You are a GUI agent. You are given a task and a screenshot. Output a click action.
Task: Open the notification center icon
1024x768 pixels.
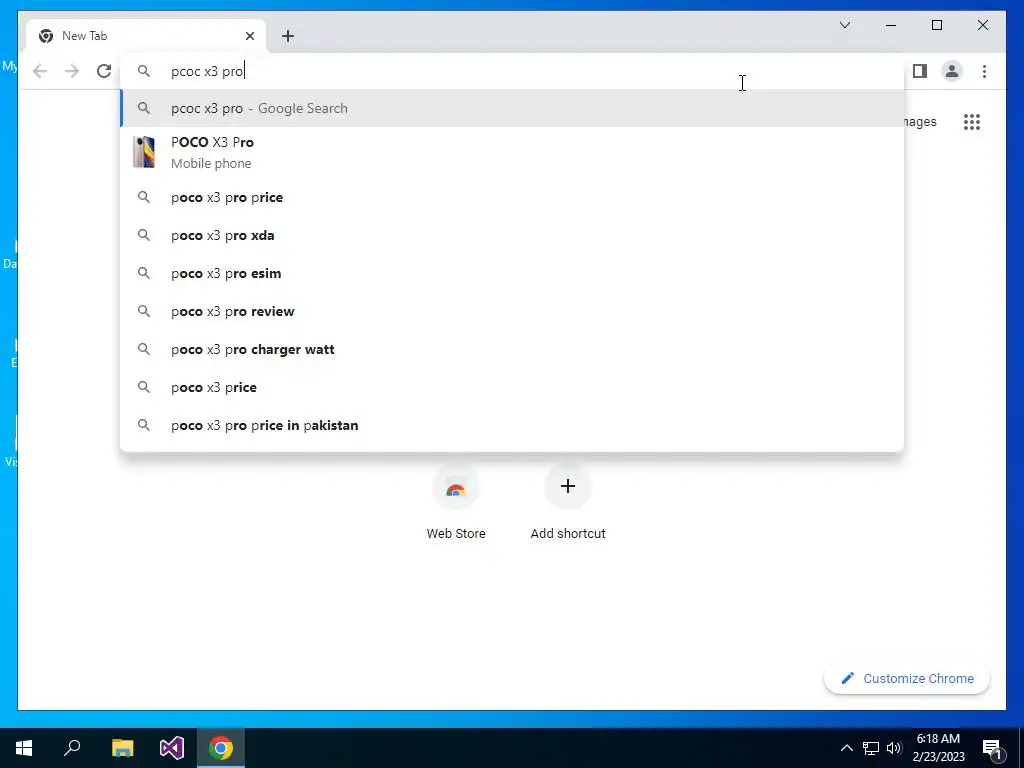tap(993, 748)
